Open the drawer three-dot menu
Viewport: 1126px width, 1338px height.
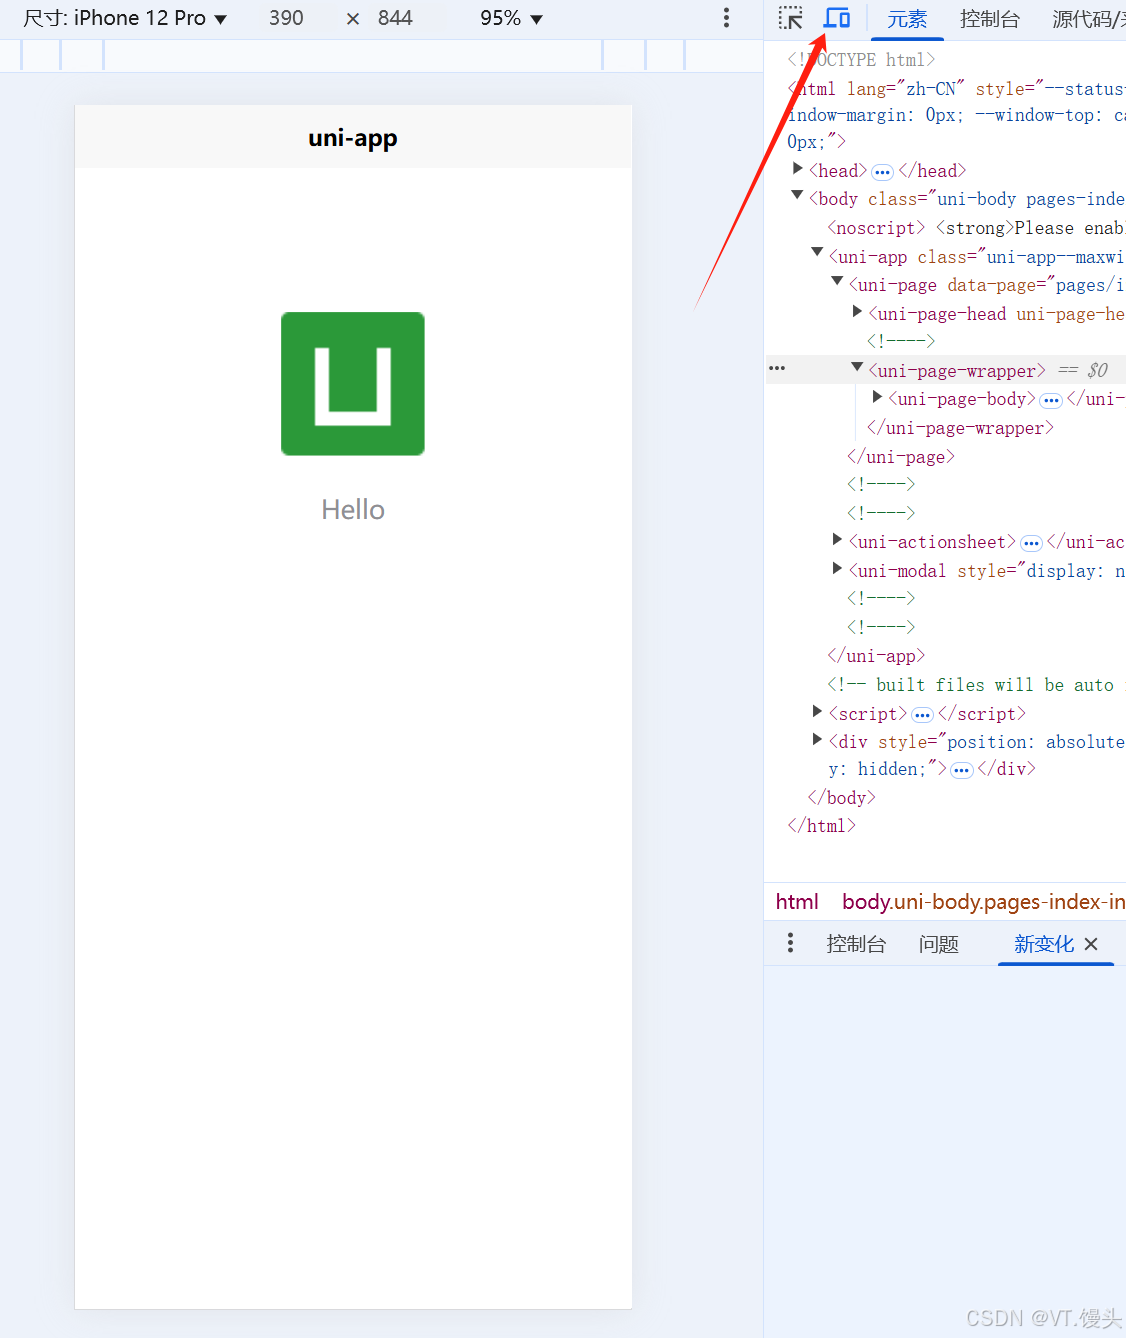coord(790,943)
